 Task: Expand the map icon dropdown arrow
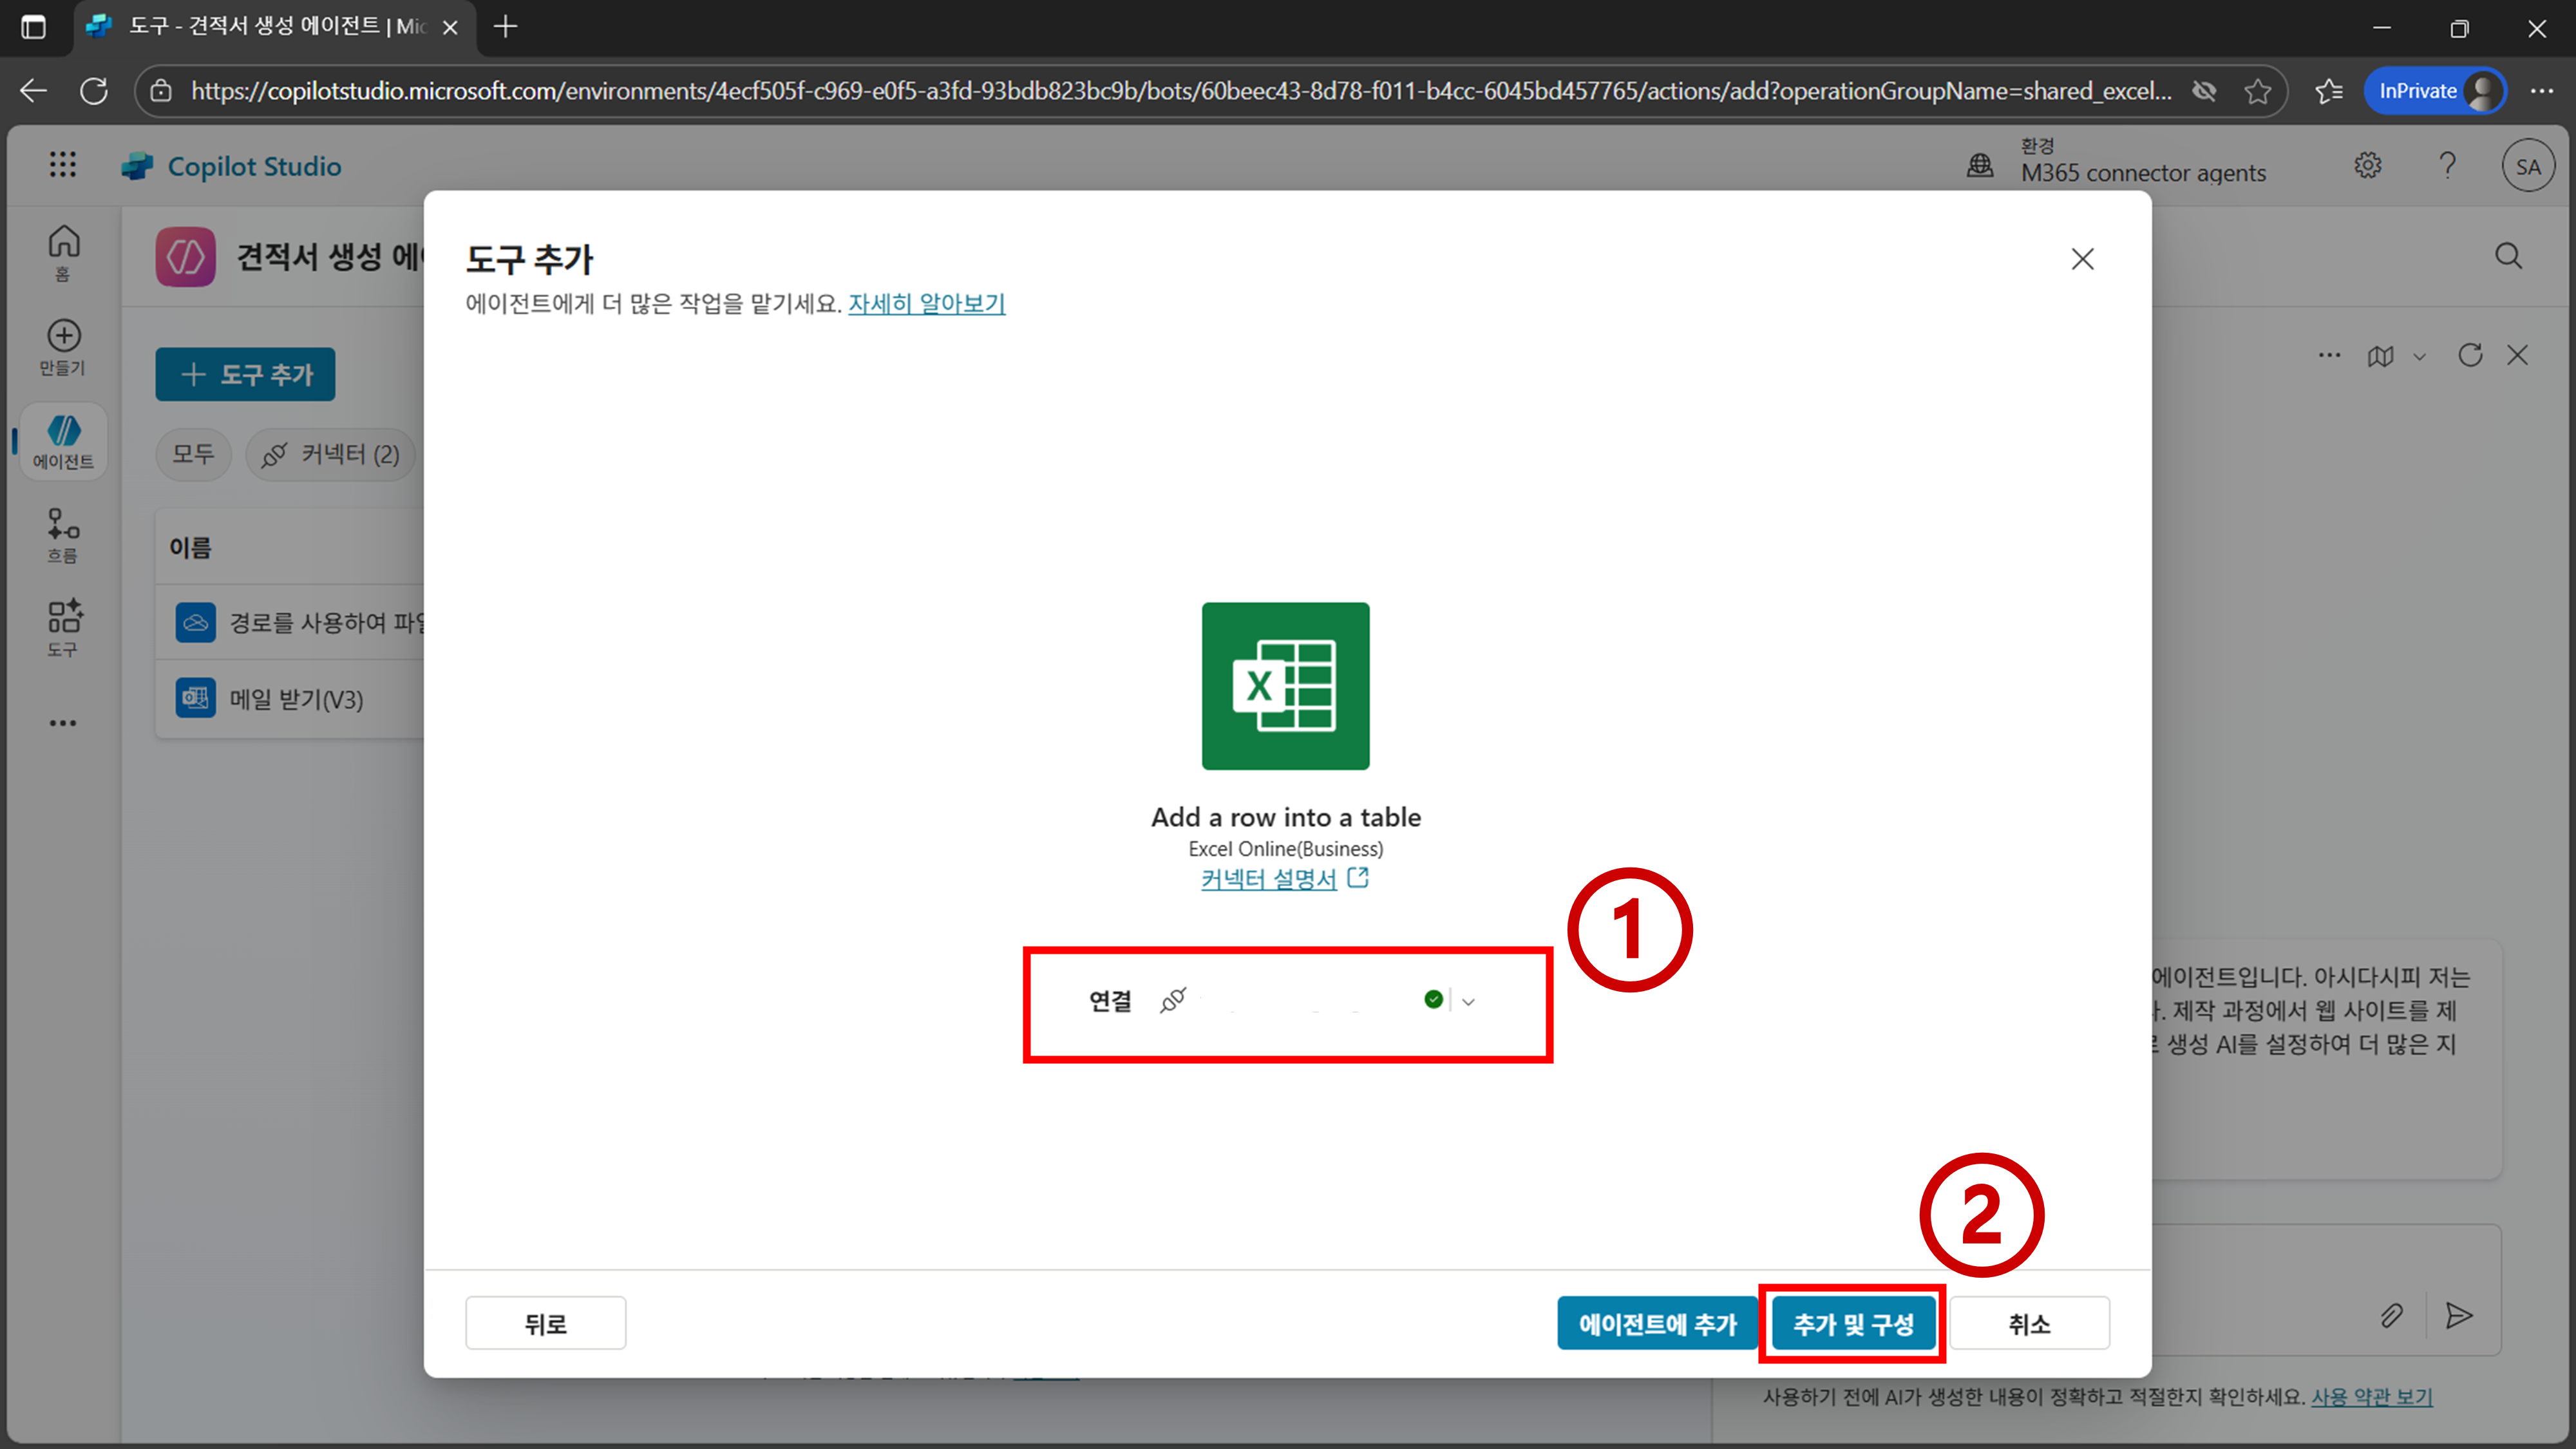point(2419,356)
